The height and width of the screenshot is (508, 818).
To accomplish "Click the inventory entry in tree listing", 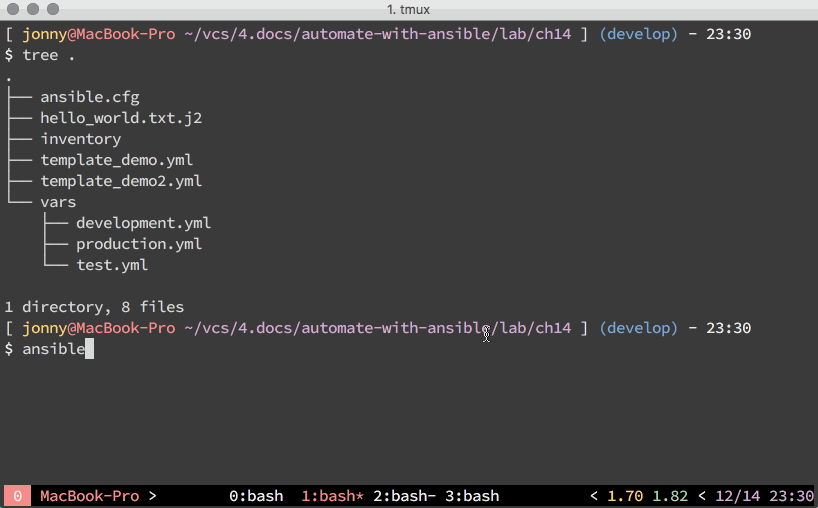I will click(81, 139).
